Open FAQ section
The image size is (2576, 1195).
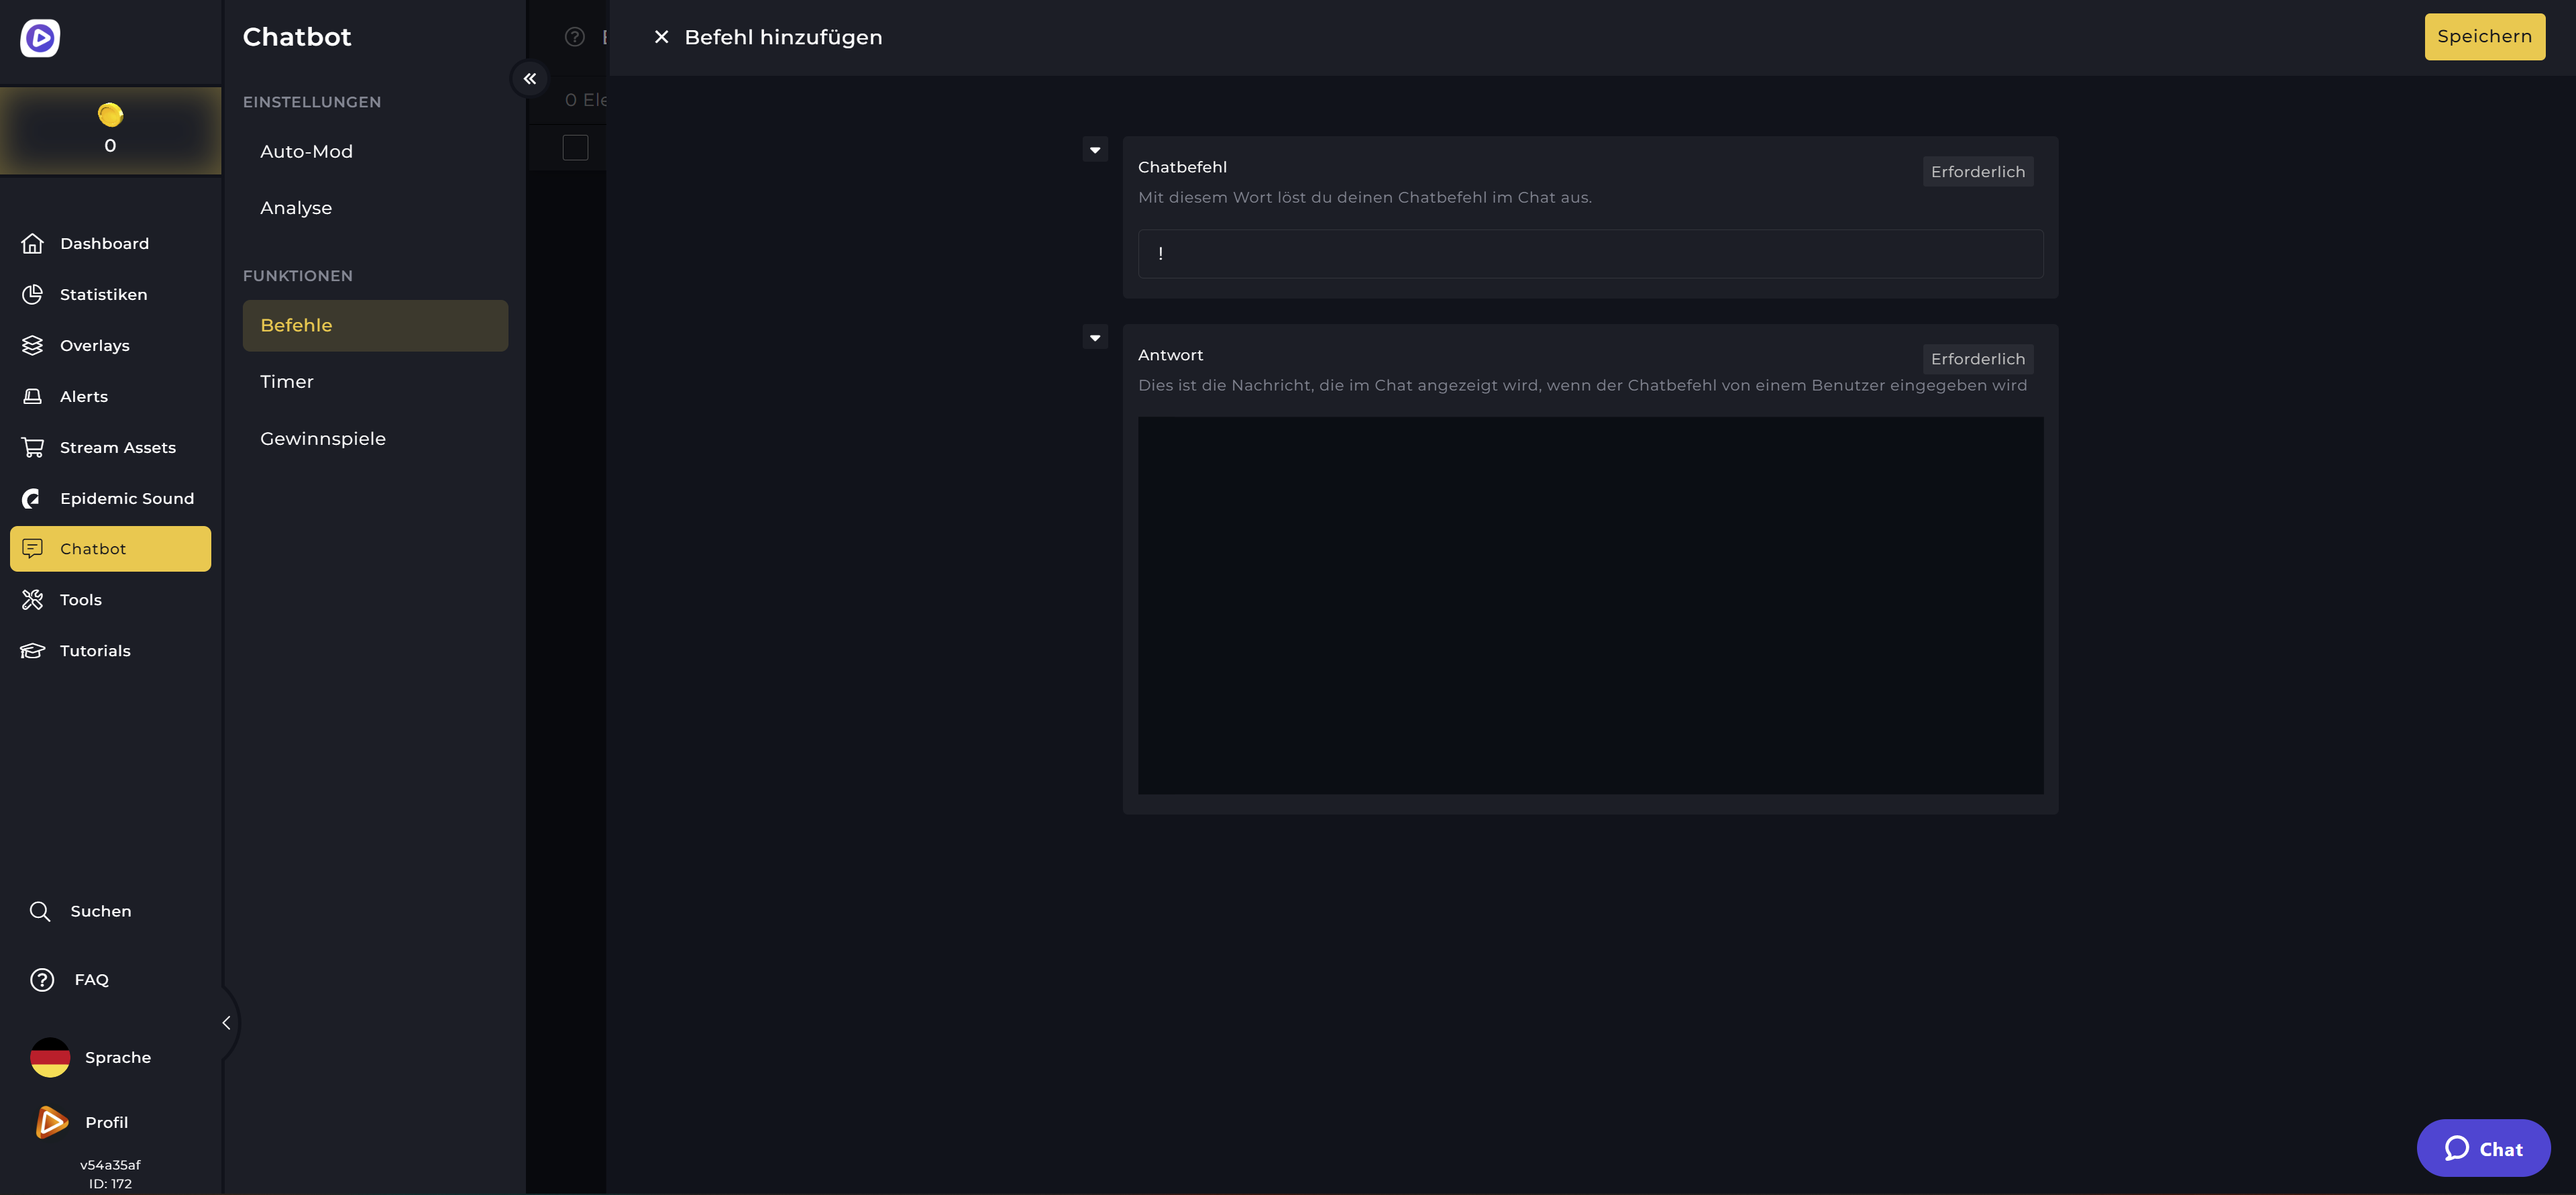pyautogui.click(x=89, y=980)
